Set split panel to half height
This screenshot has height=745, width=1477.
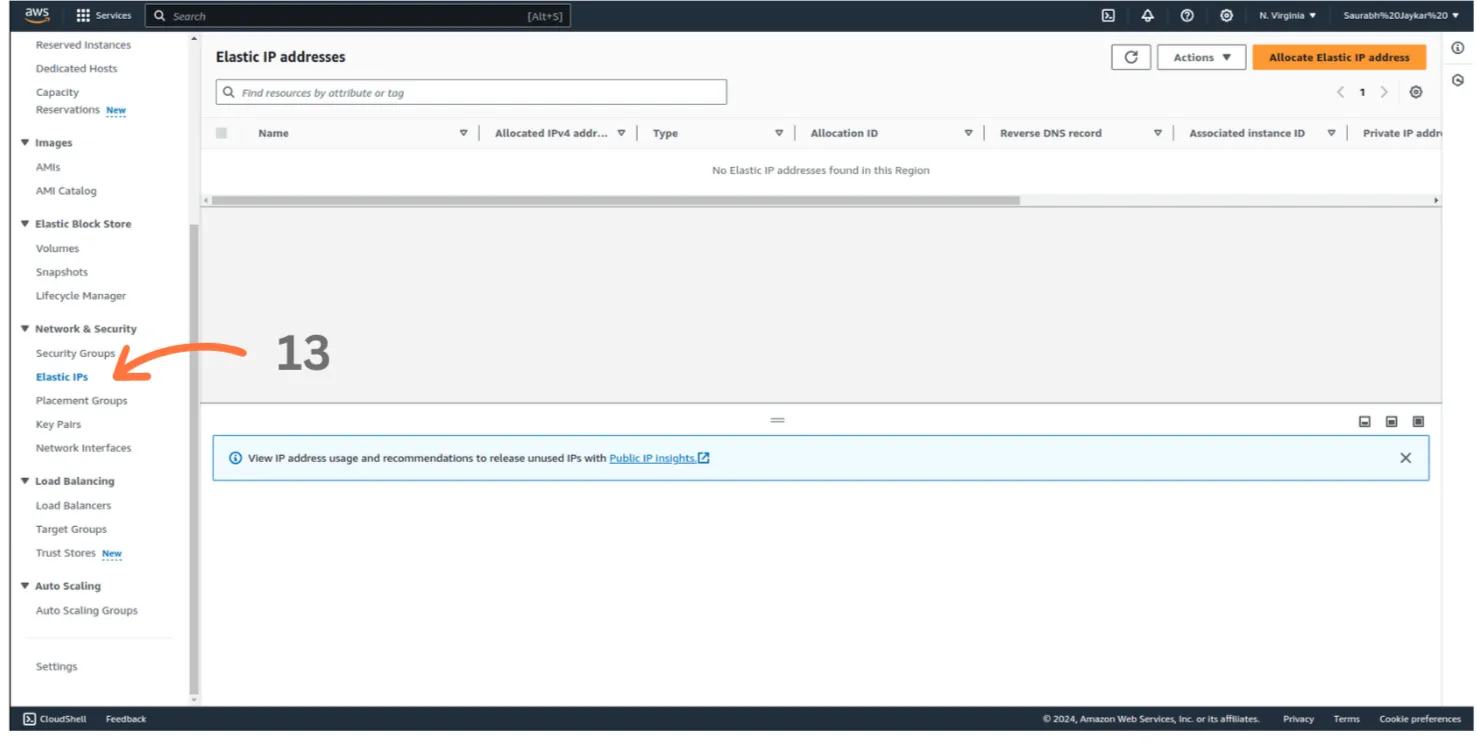(1391, 422)
